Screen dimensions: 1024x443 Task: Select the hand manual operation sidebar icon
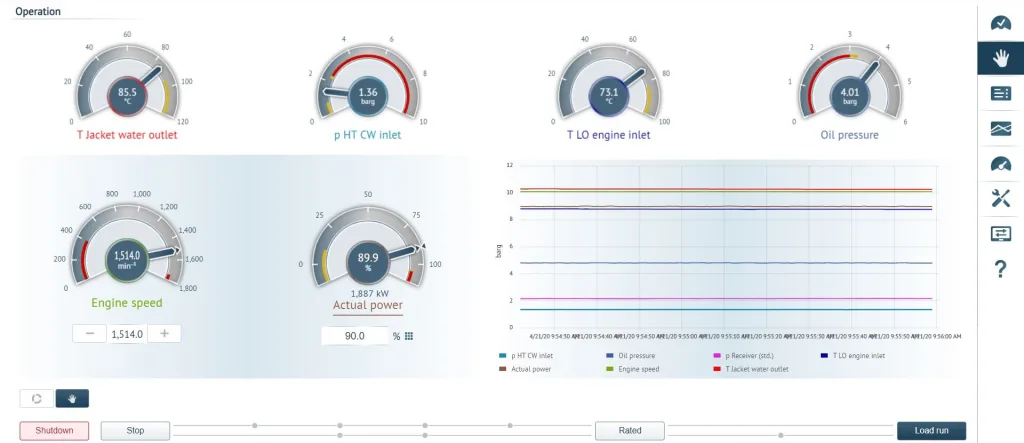1000,58
